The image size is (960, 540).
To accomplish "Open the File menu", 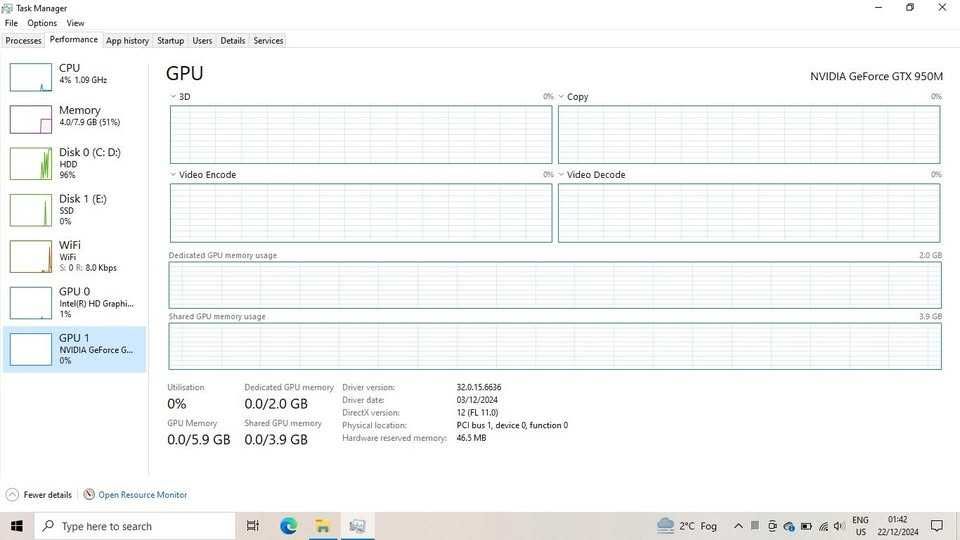I will [11, 23].
